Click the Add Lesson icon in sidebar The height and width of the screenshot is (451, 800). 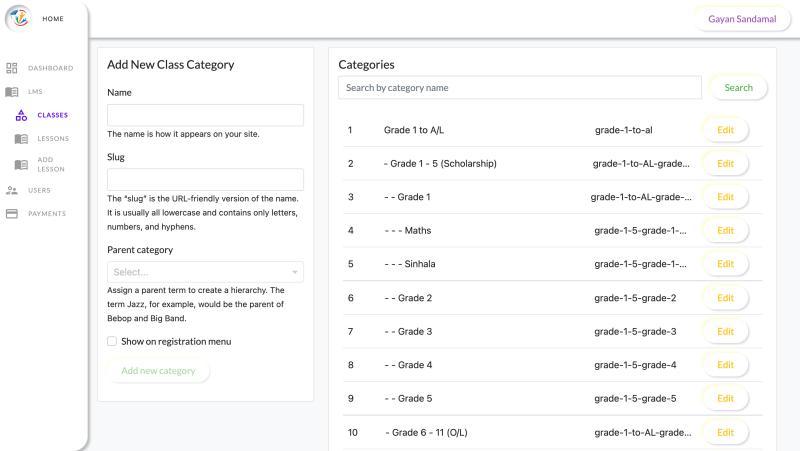tap(21, 164)
